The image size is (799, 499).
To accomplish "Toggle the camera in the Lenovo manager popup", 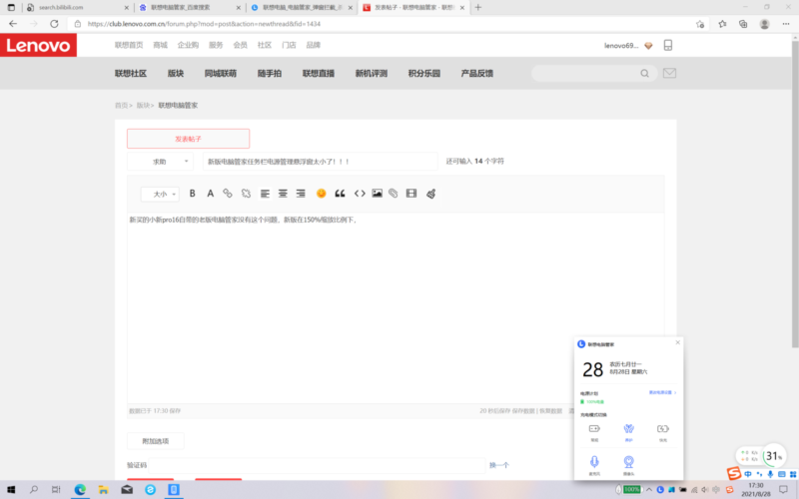I will [x=629, y=462].
